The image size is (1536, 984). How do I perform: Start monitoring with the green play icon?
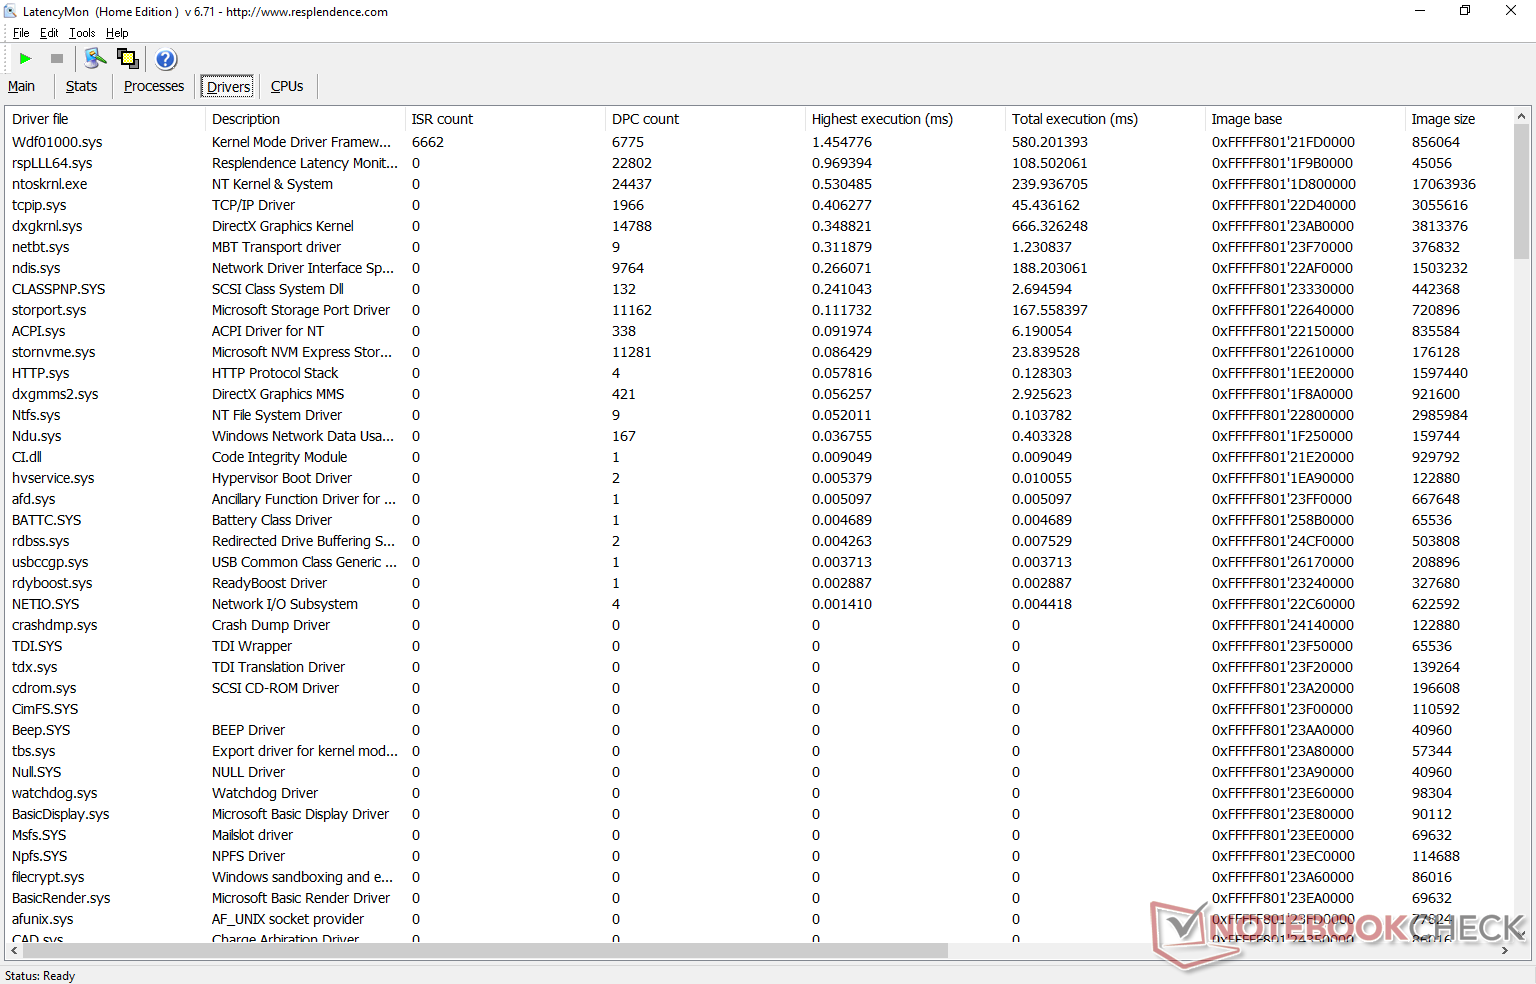tap(26, 59)
